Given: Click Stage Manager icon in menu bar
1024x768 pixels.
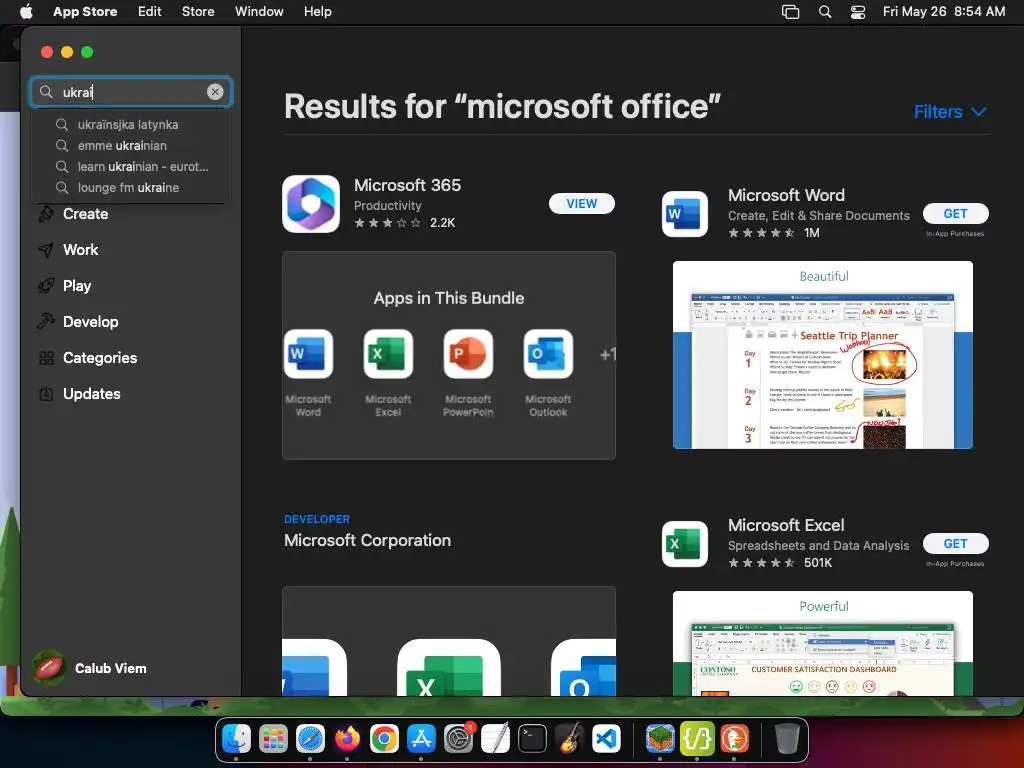Looking at the screenshot, I should [x=790, y=12].
